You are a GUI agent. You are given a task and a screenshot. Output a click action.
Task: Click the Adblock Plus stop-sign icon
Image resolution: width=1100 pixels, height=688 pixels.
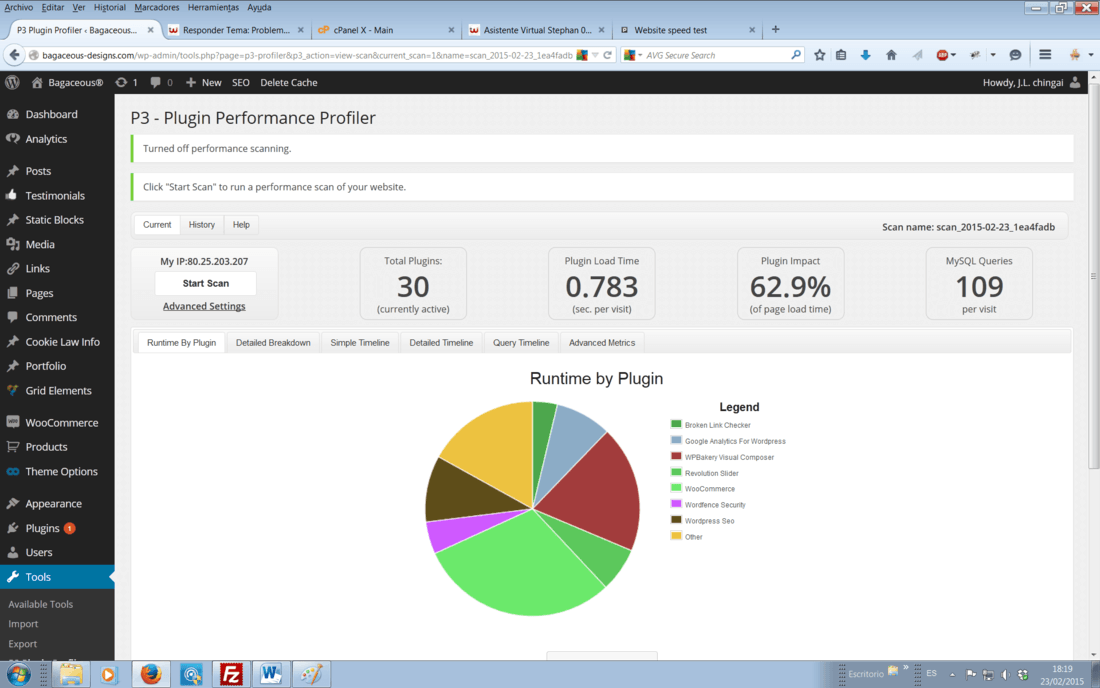(x=942, y=55)
